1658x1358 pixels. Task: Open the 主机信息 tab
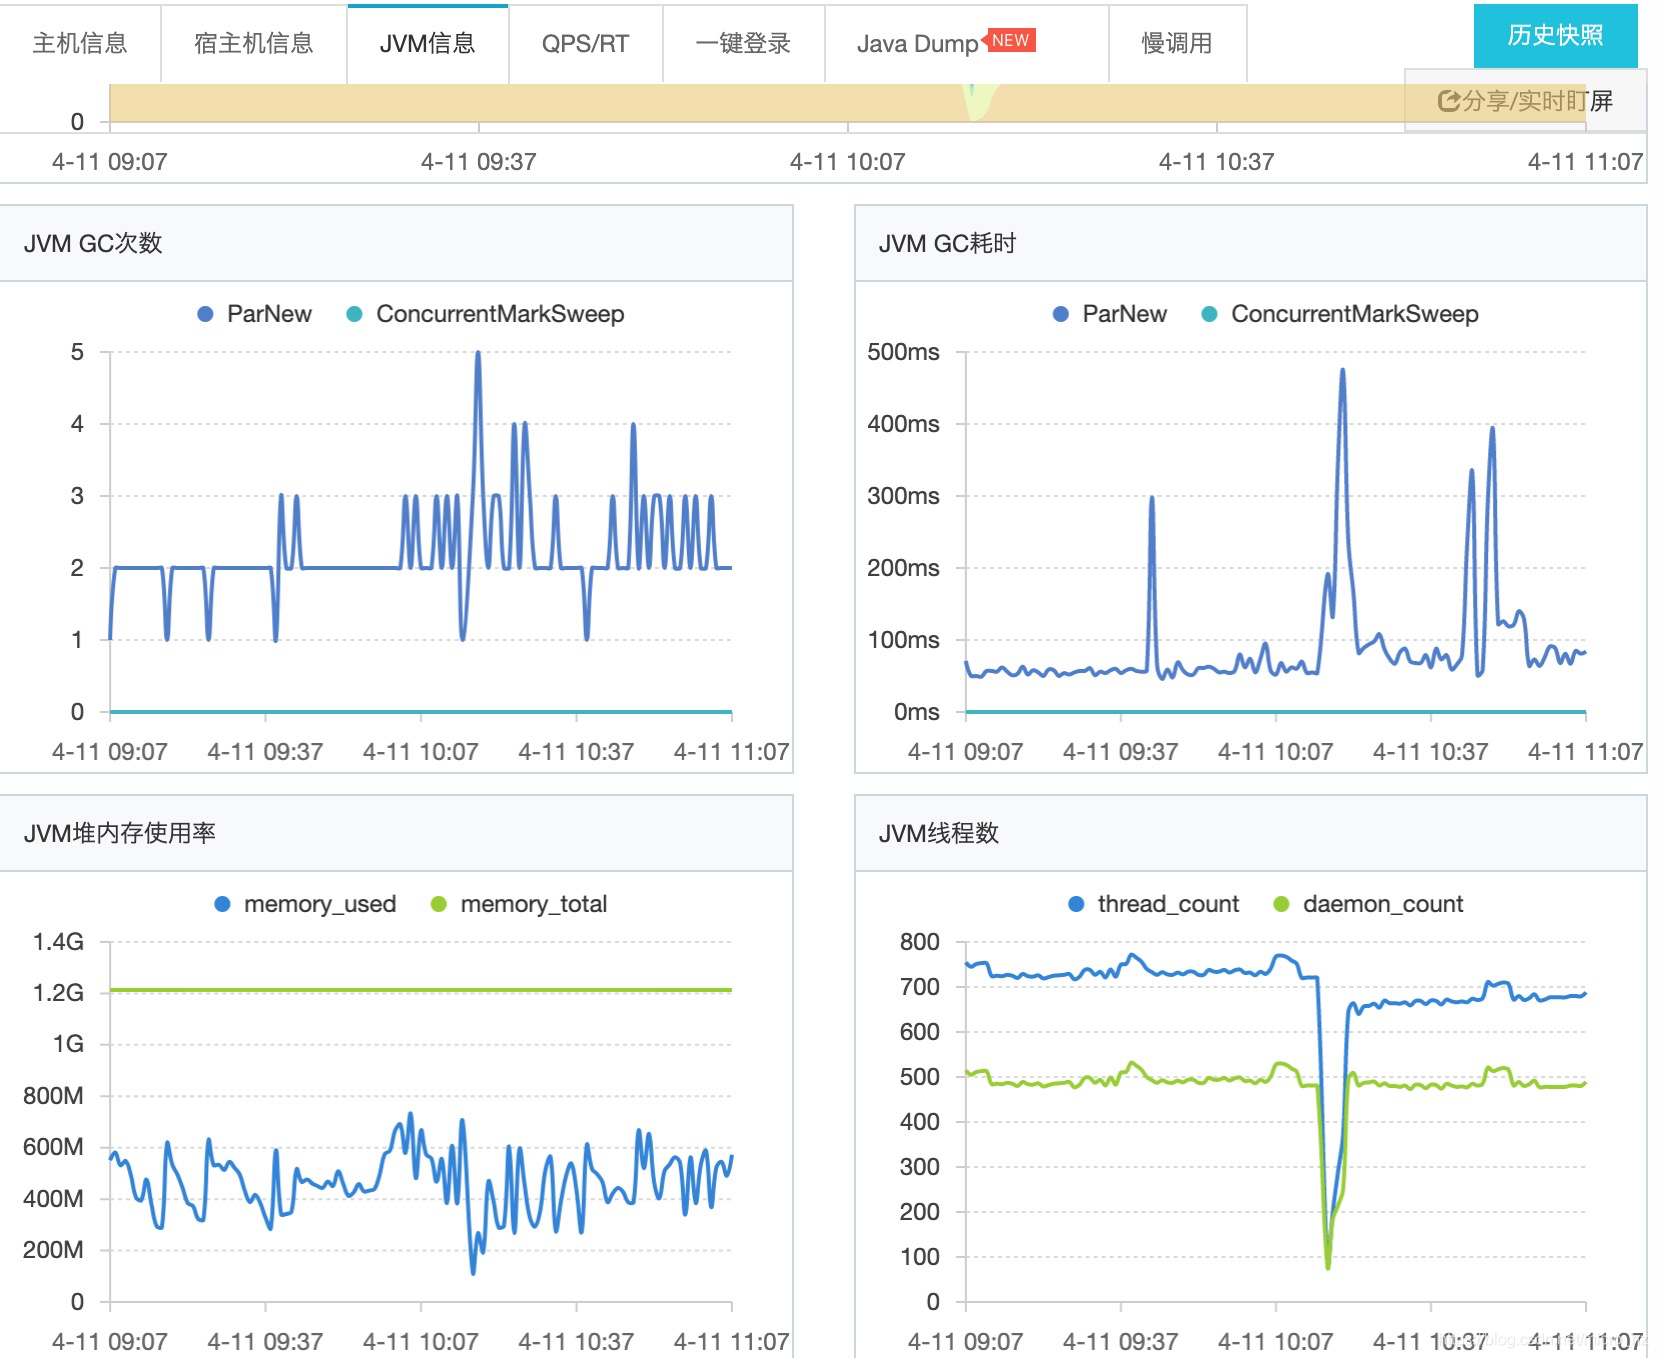pos(80,43)
